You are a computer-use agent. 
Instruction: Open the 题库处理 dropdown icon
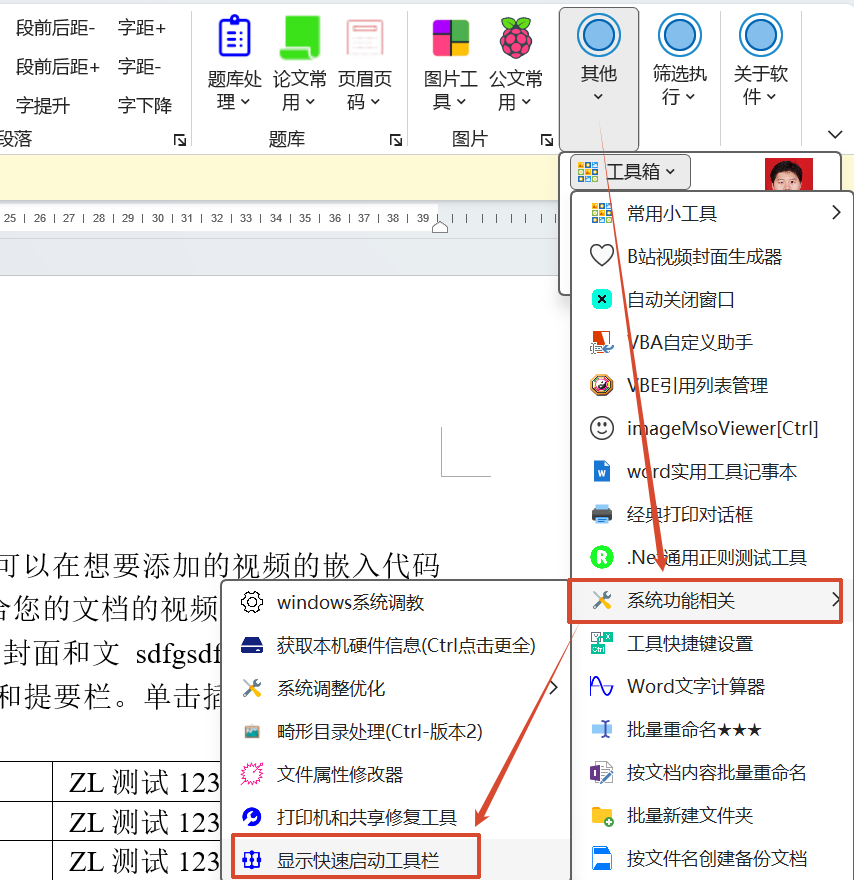tap(234, 36)
